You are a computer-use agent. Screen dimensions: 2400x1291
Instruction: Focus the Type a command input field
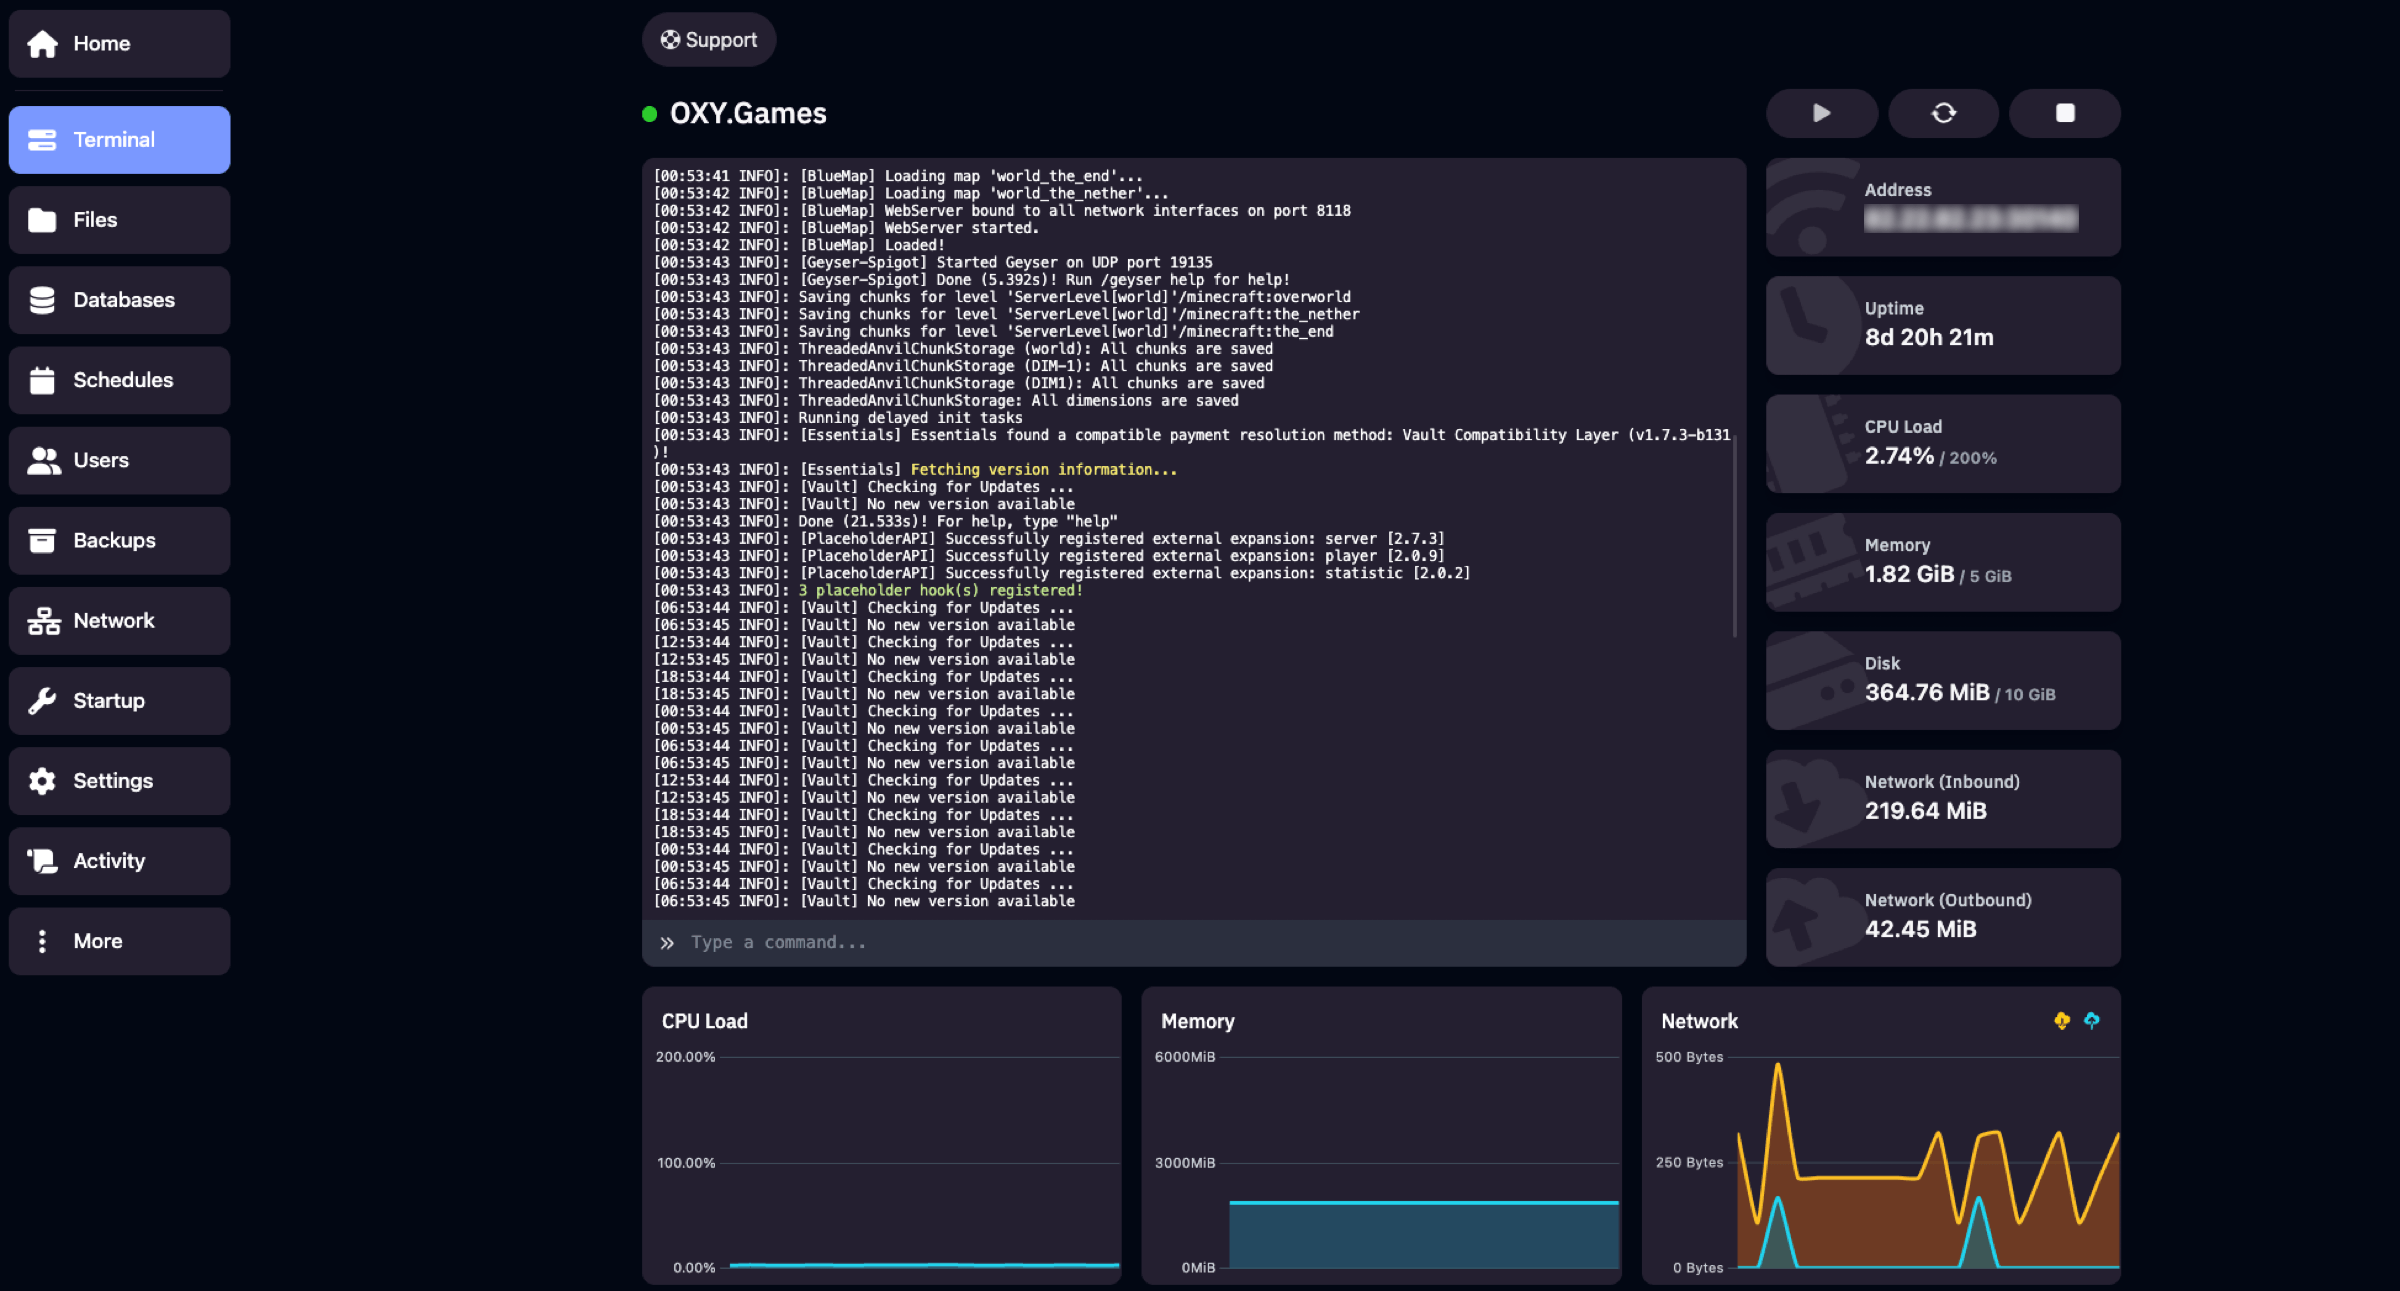1194,942
